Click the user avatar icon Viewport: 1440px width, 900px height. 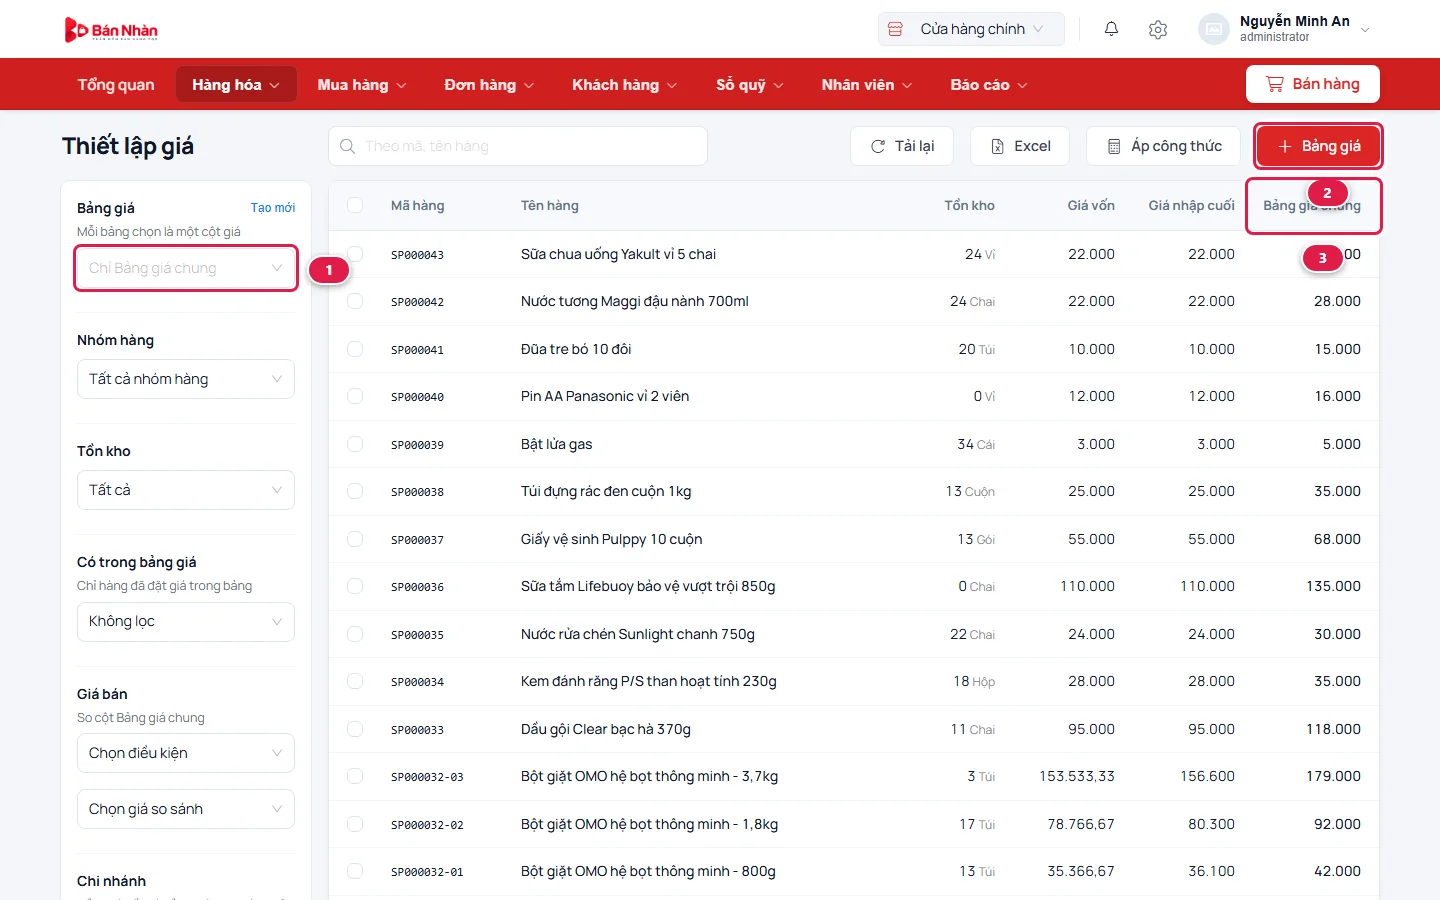click(1214, 29)
